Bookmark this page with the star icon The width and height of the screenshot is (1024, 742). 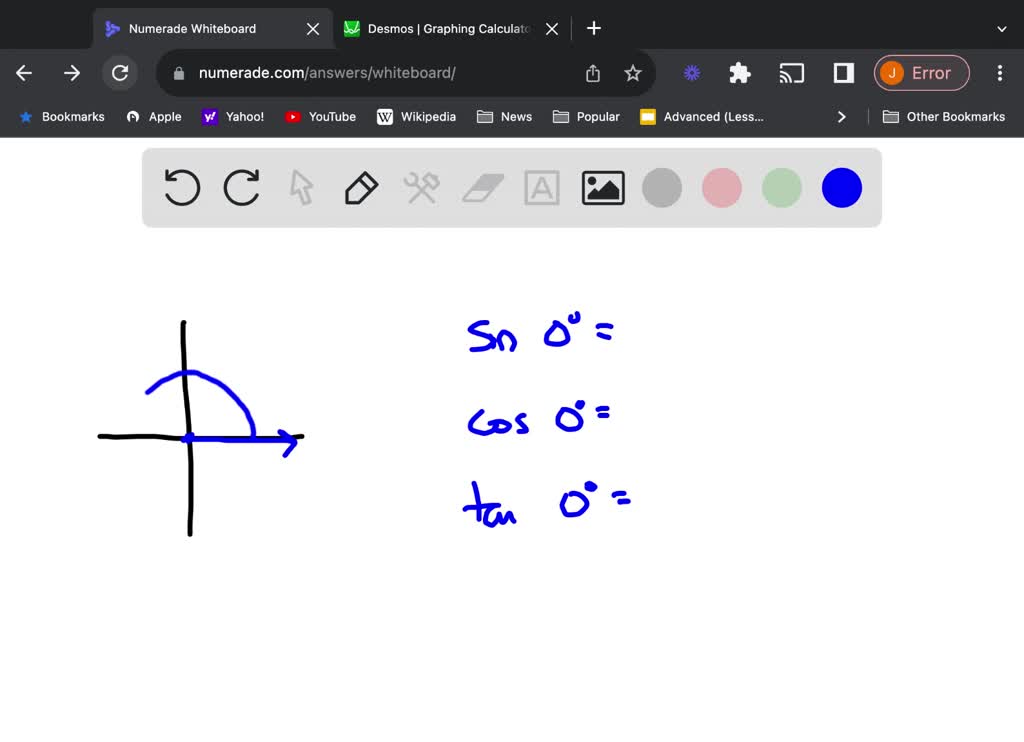[x=632, y=73]
